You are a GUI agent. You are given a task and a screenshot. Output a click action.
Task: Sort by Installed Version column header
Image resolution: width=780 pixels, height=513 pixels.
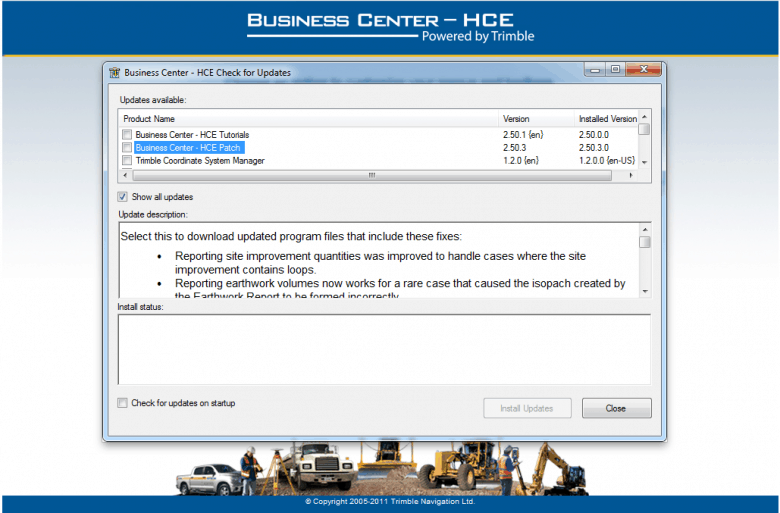(x=607, y=119)
